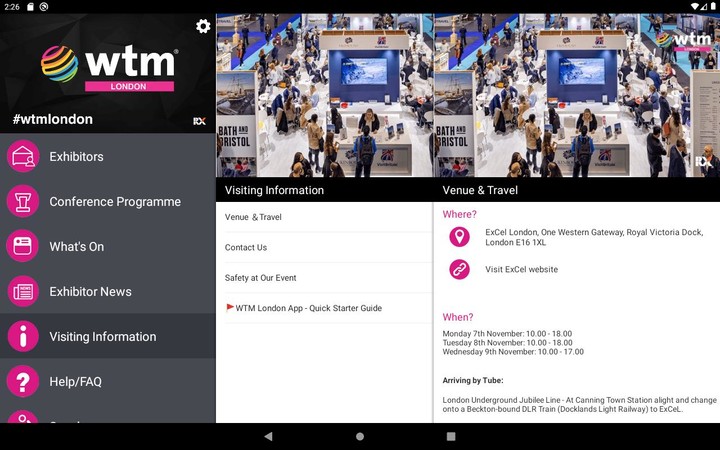Viewport: 720px width, 450px height.
Task: Tap the chain link icon for ExCel website
Action: 459,269
